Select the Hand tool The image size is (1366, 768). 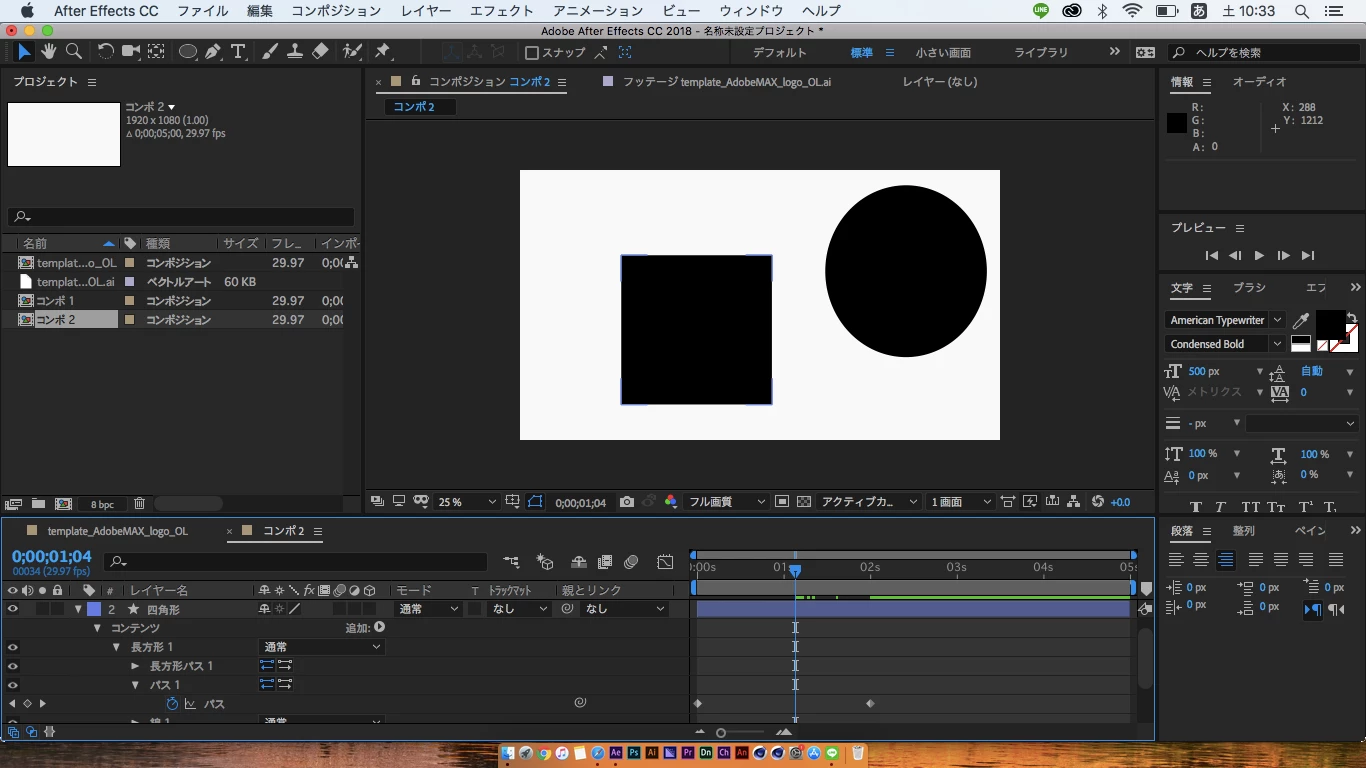point(48,52)
